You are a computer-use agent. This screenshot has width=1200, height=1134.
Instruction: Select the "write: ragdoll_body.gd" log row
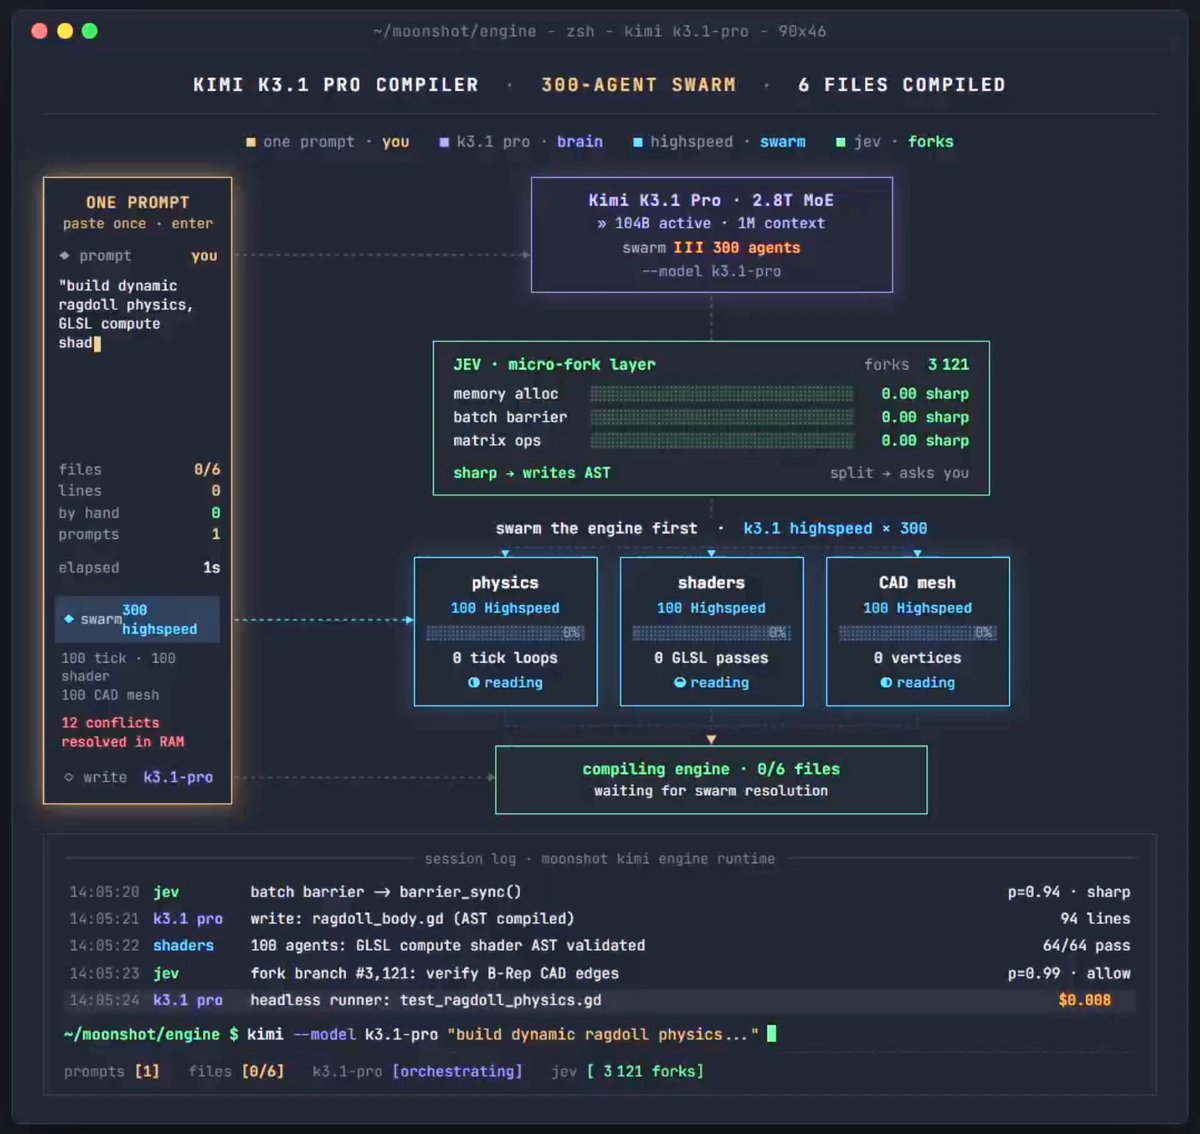coord(599,919)
